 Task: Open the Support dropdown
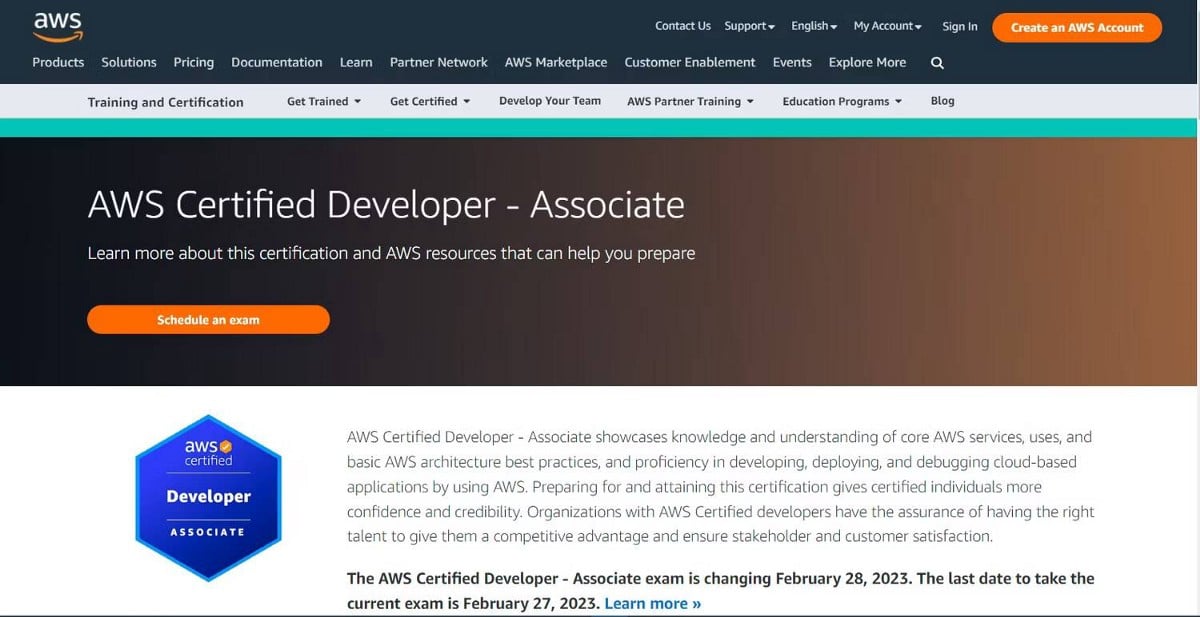750,26
